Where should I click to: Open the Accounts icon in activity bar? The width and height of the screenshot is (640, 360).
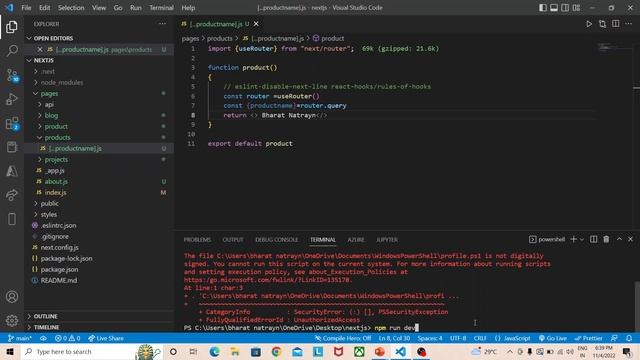(12, 297)
